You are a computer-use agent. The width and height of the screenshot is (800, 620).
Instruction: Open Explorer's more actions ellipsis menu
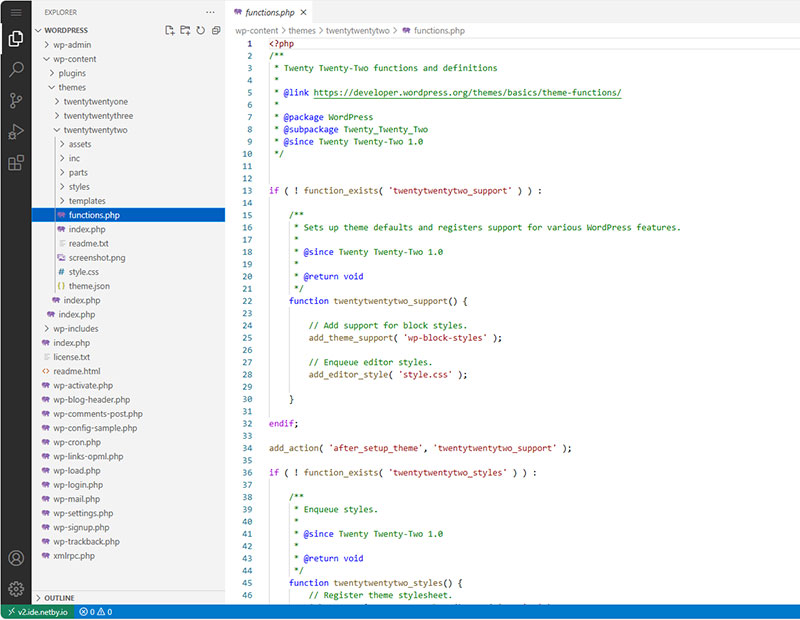coord(210,12)
